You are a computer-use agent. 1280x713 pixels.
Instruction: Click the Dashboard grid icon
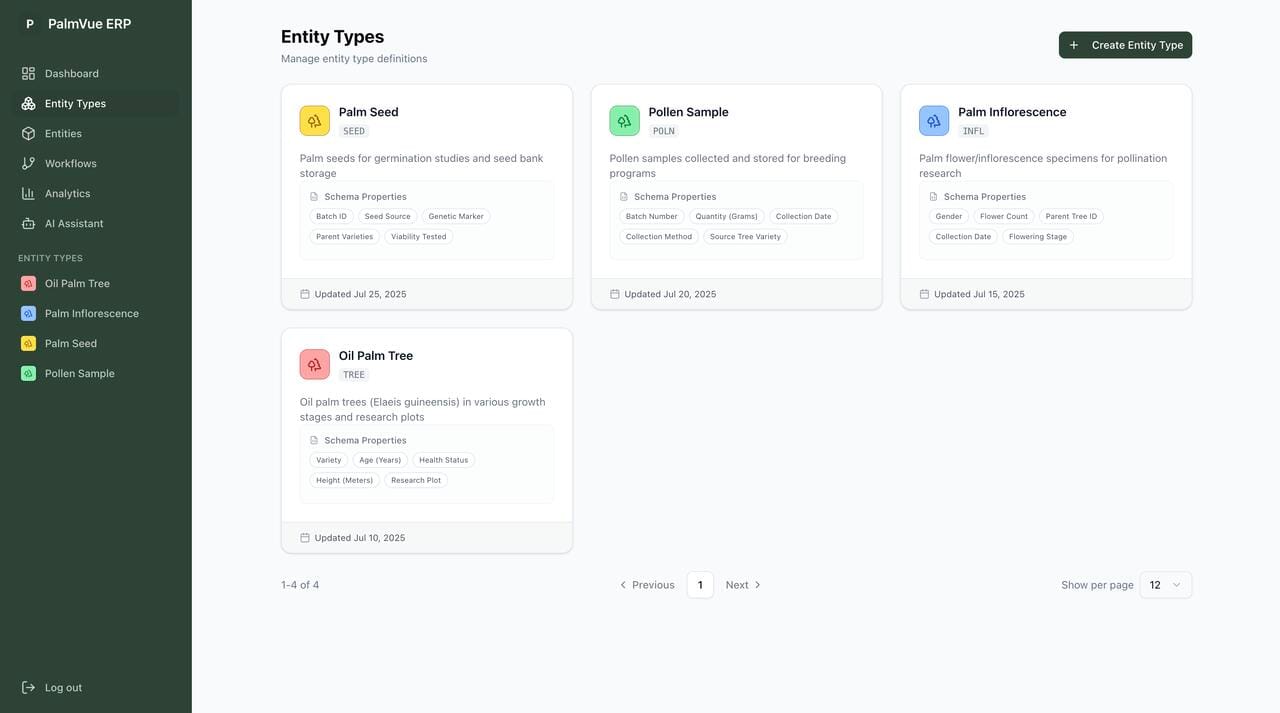(x=28, y=74)
